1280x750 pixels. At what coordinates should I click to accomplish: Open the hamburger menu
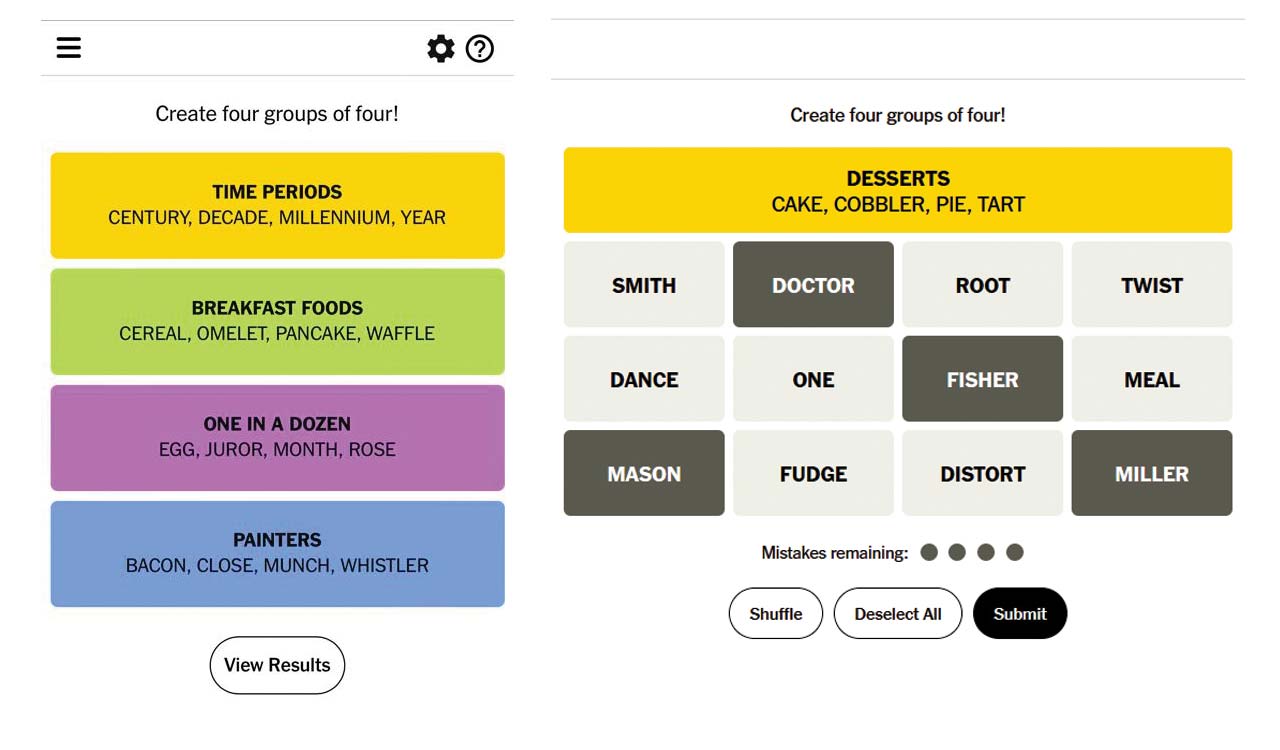pos(69,48)
